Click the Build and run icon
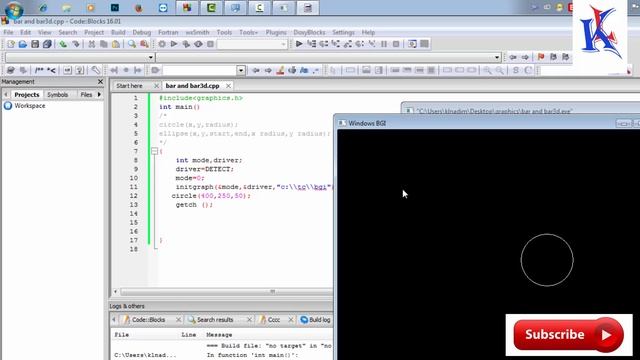 point(186,44)
